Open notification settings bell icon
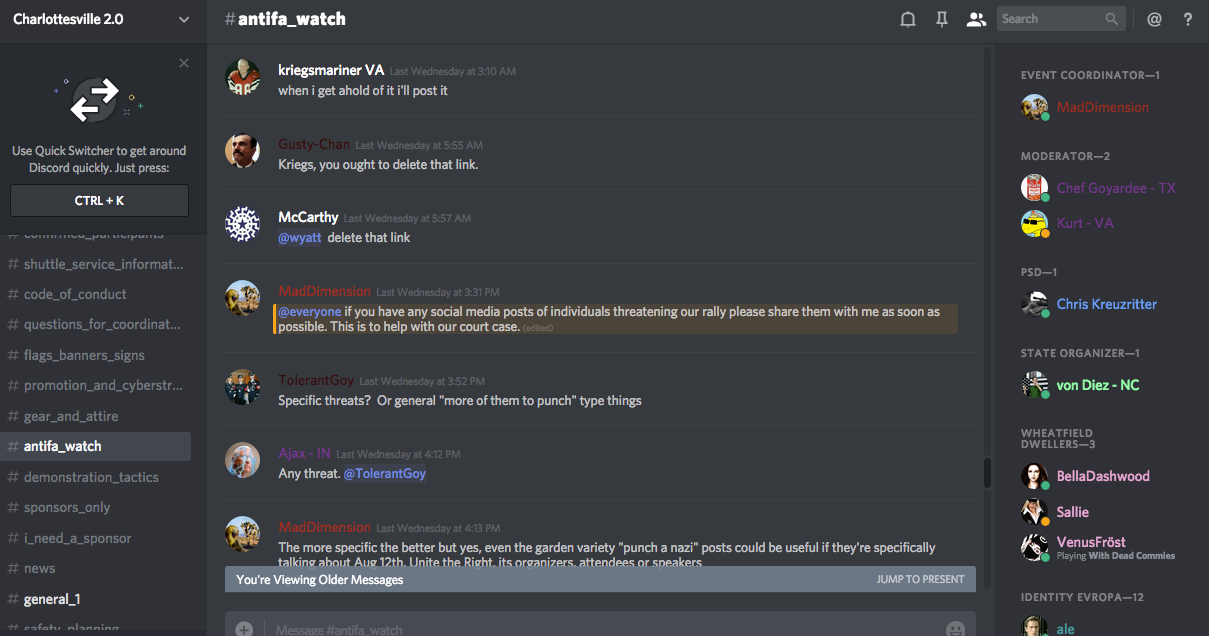 908,19
